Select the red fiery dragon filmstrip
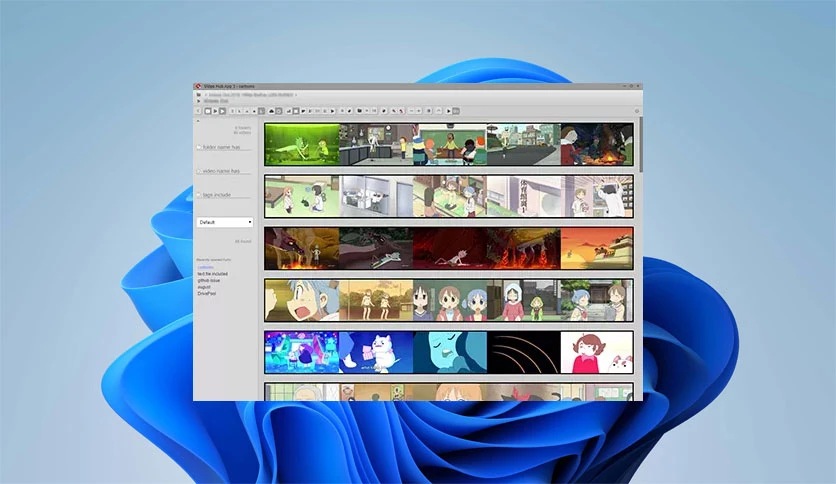836x484 pixels. 449,248
